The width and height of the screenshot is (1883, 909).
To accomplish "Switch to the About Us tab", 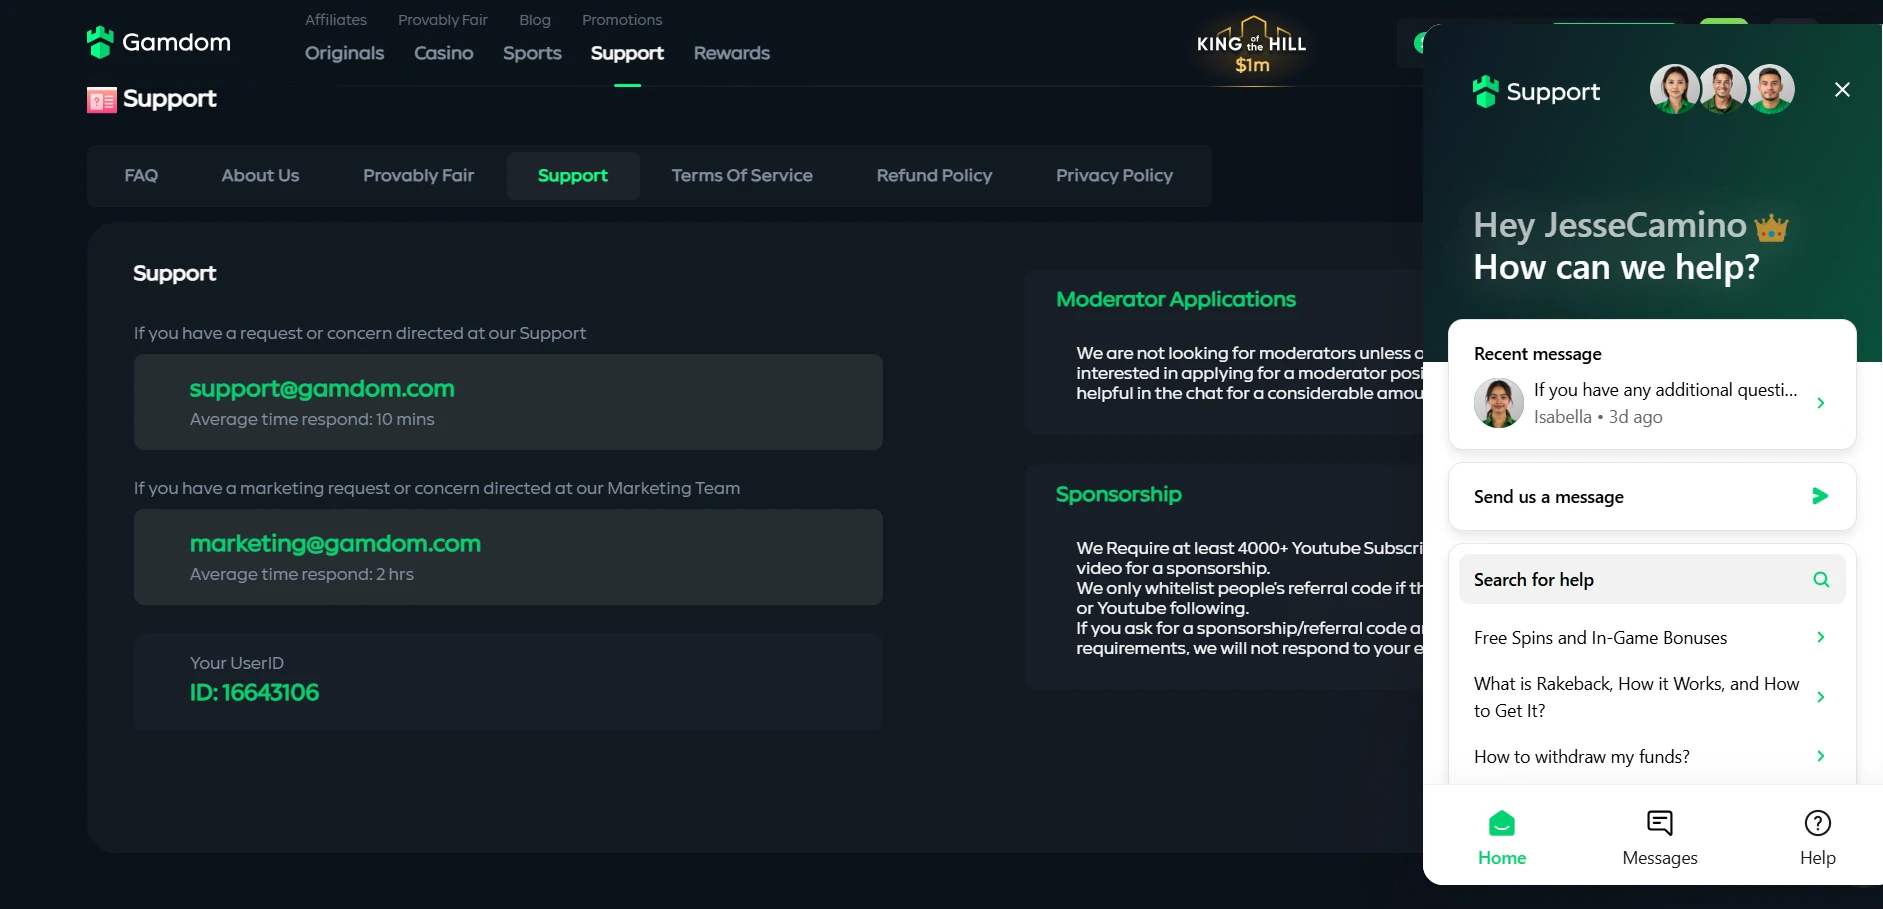I will click(x=260, y=176).
